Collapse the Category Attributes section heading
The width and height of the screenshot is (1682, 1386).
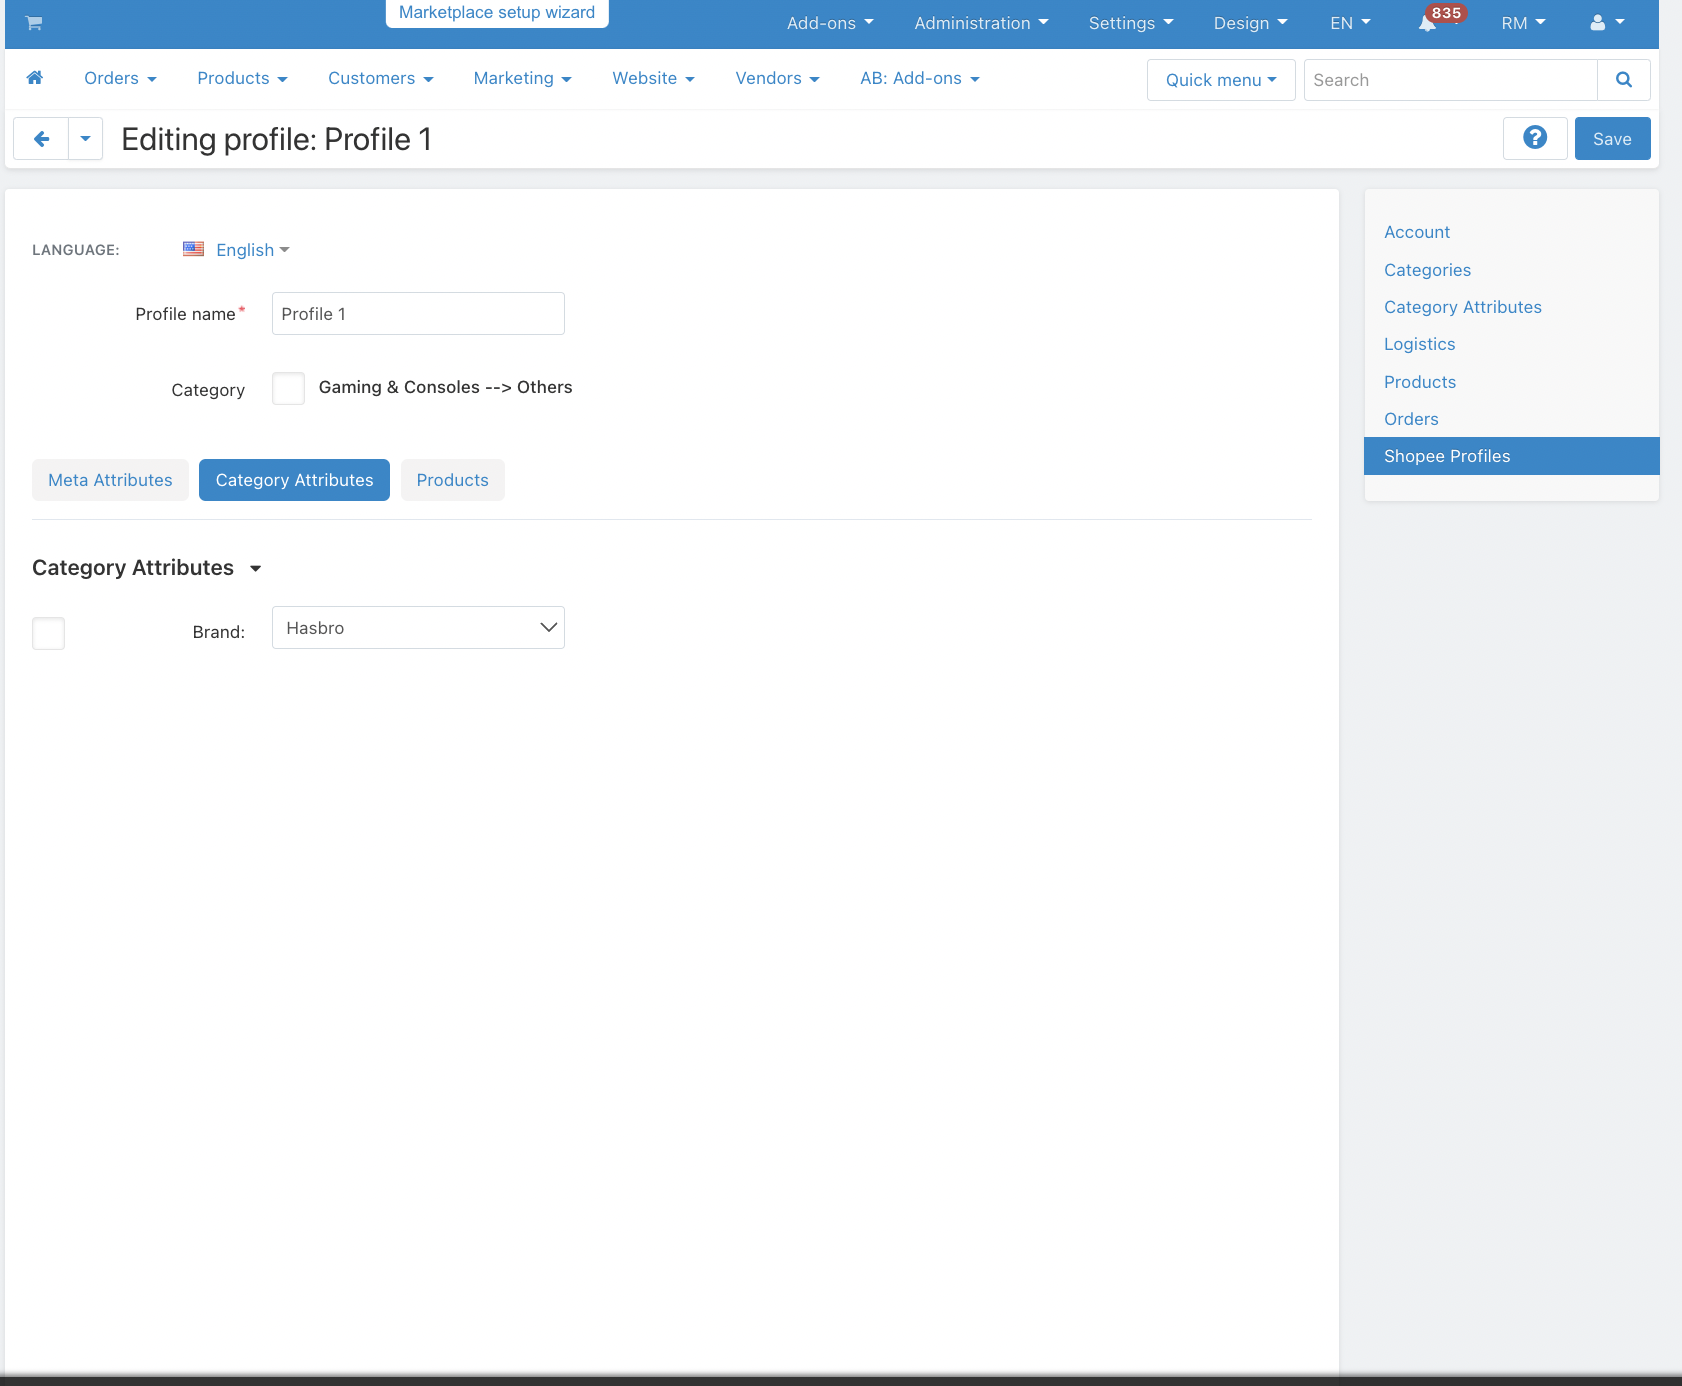tap(146, 568)
